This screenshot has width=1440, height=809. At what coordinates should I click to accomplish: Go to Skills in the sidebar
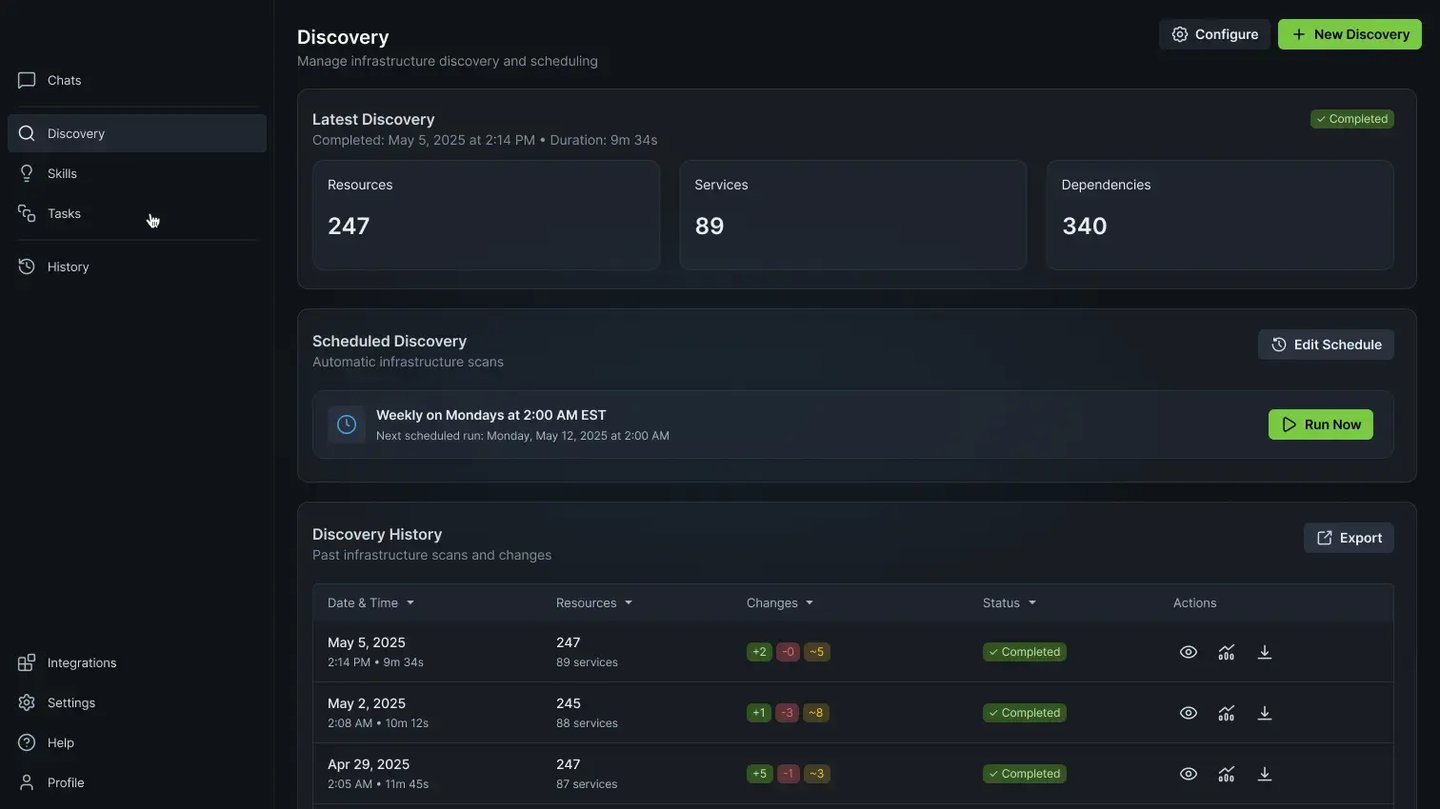(x=62, y=173)
